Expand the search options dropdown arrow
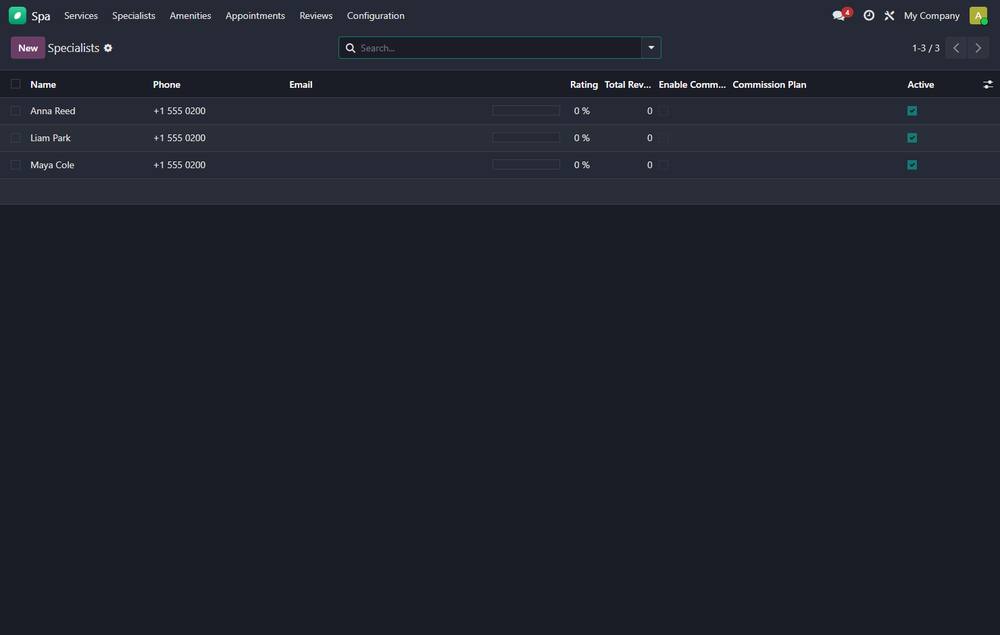Image resolution: width=1000 pixels, height=635 pixels. coord(651,48)
